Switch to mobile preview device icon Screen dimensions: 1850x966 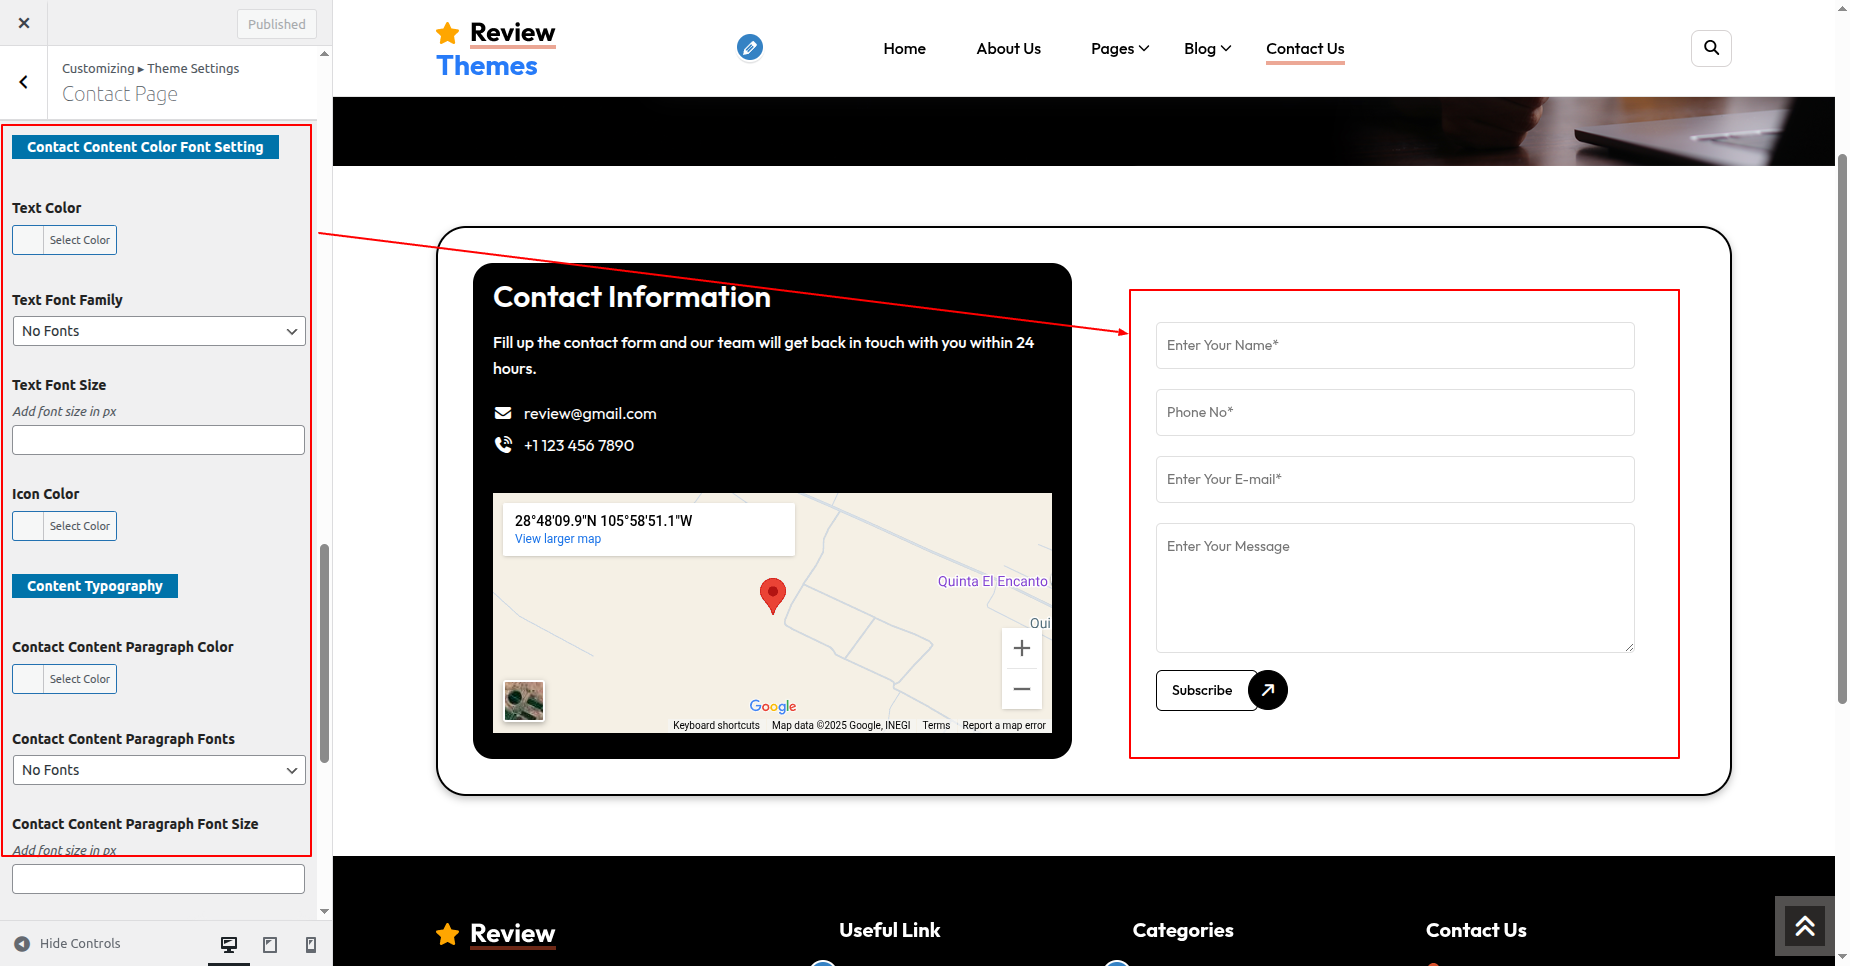pos(311,944)
